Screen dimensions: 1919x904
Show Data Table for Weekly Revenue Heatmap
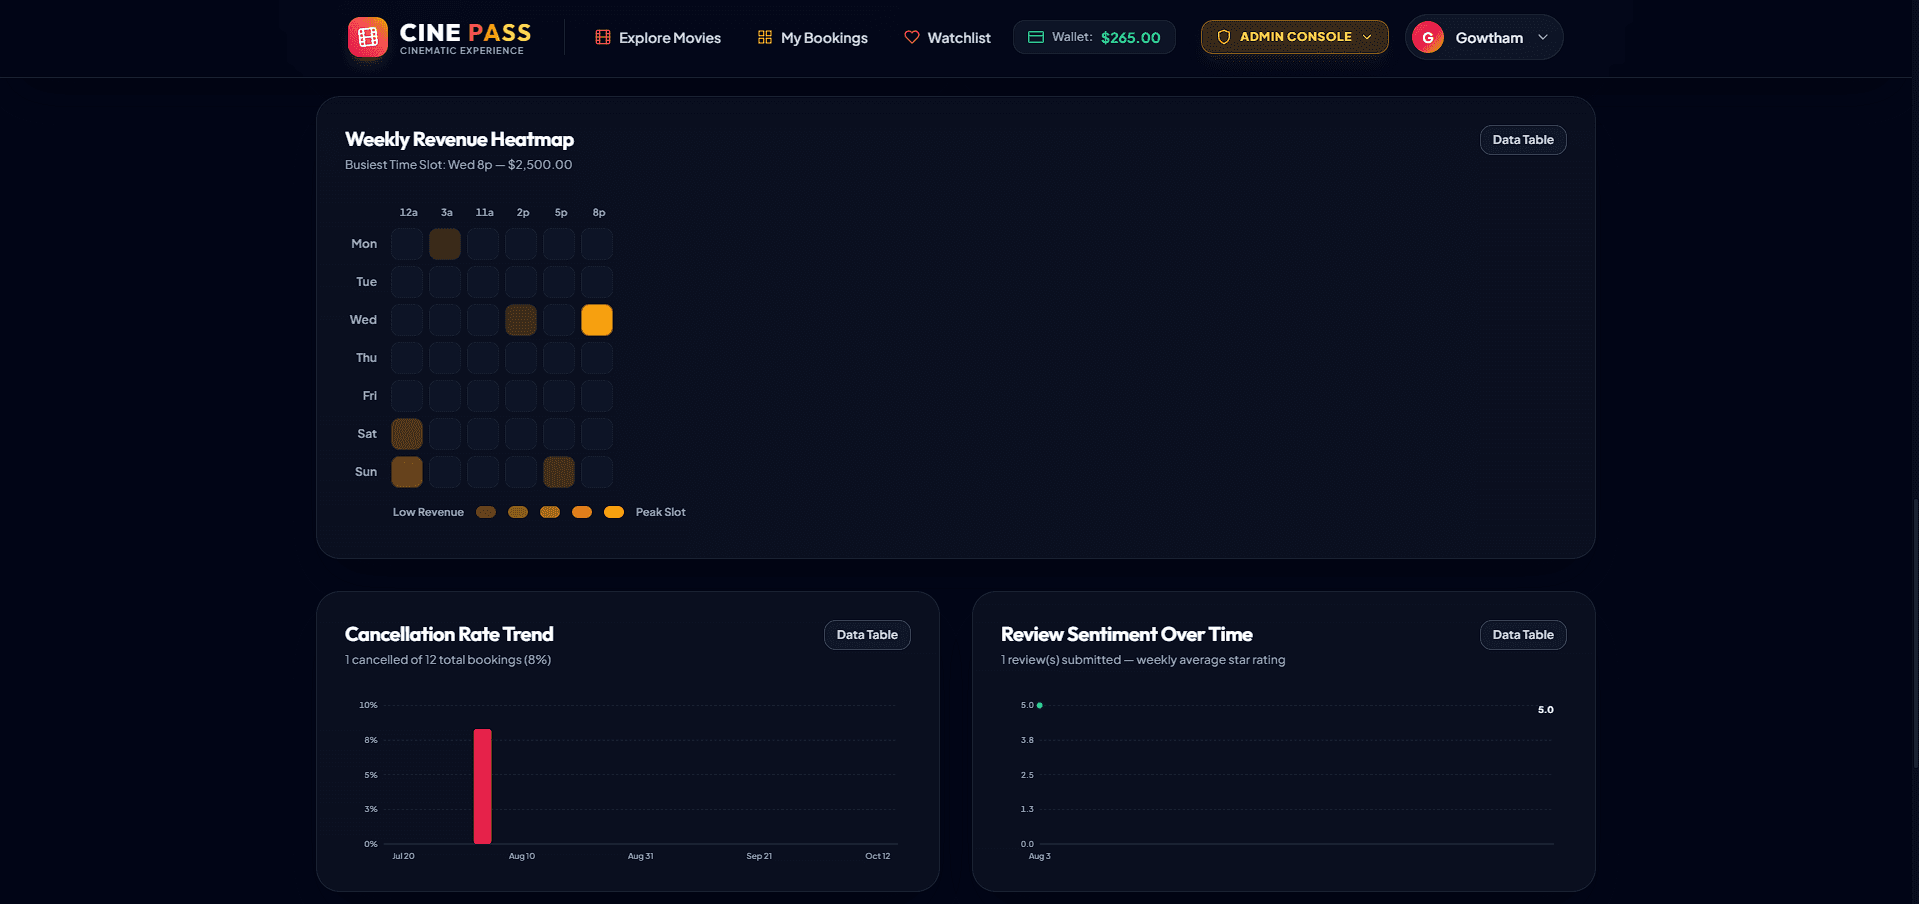coord(1523,140)
